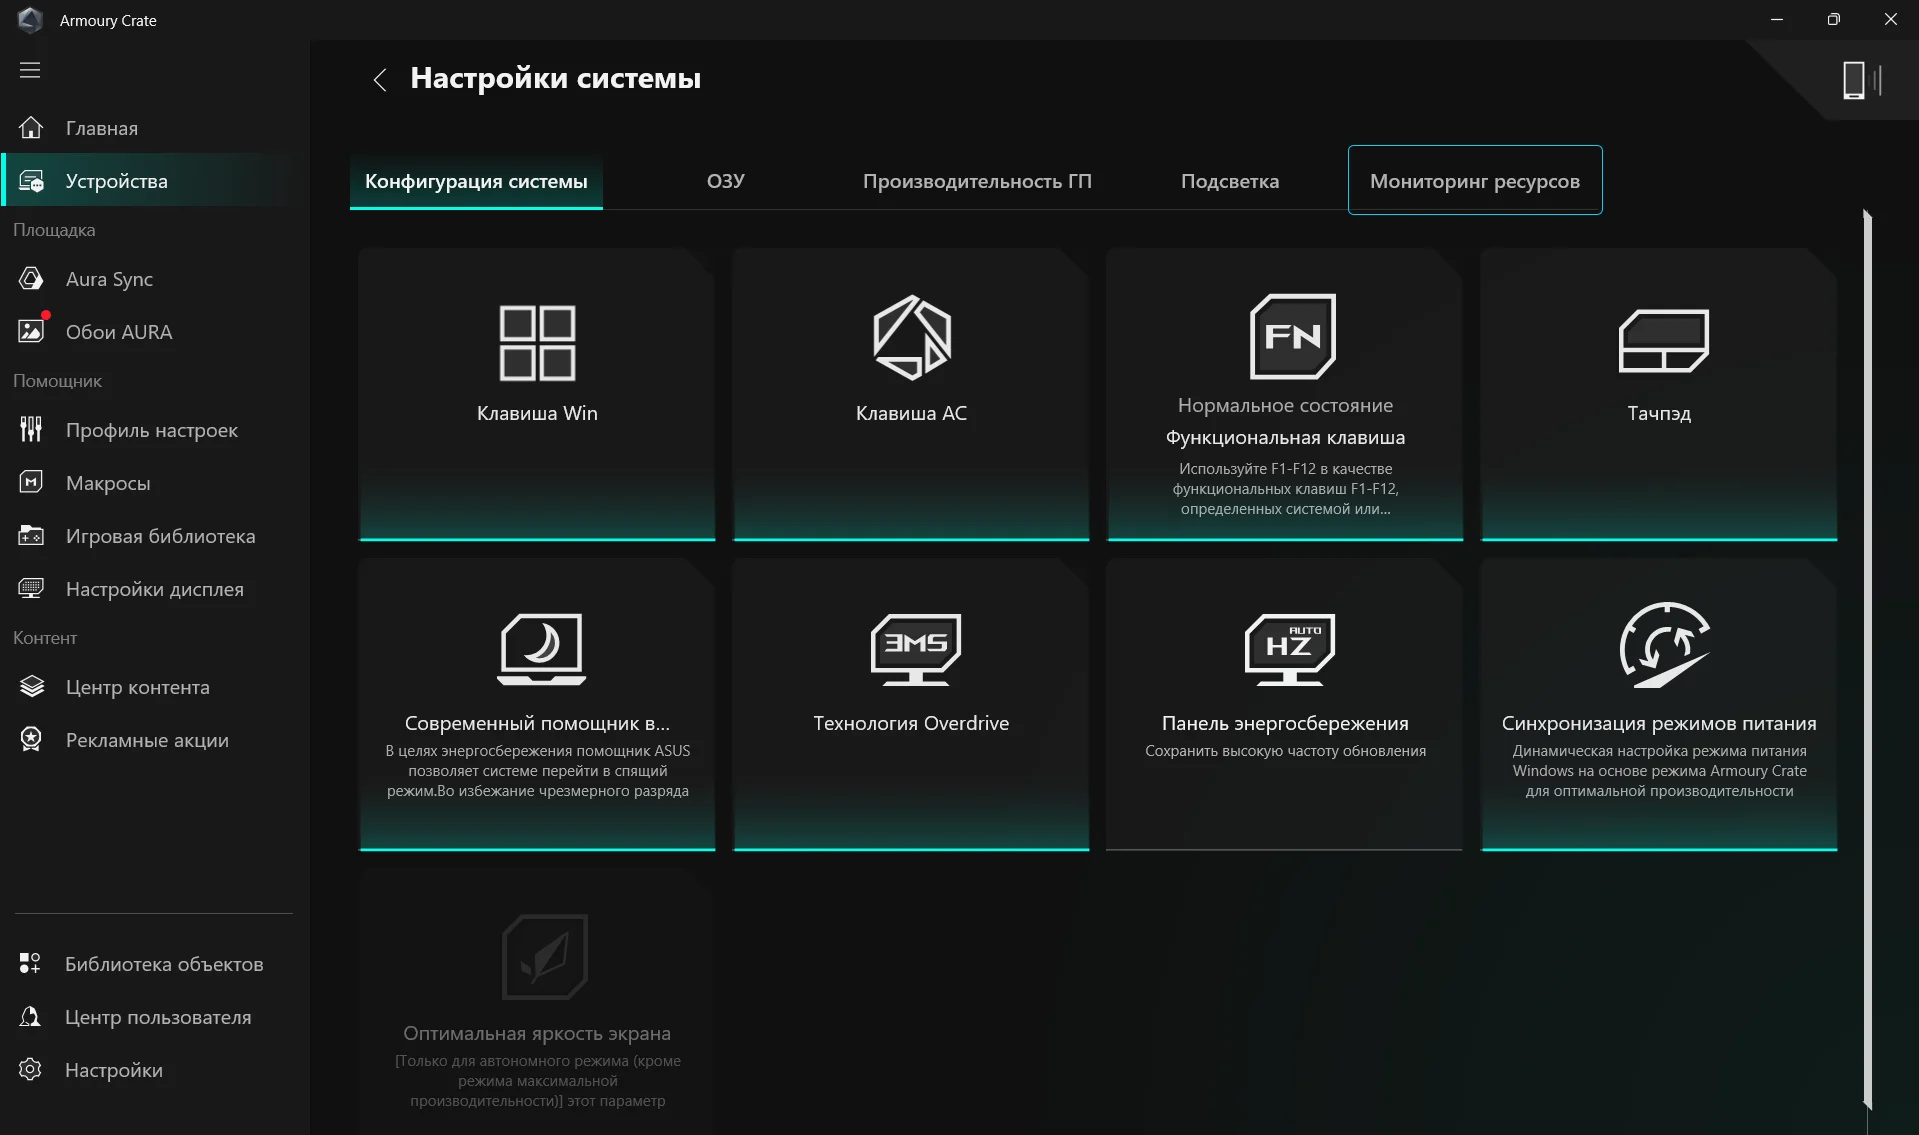This screenshot has height=1135, width=1919.
Task: Open Библиотека объектов
Action: click(x=163, y=964)
